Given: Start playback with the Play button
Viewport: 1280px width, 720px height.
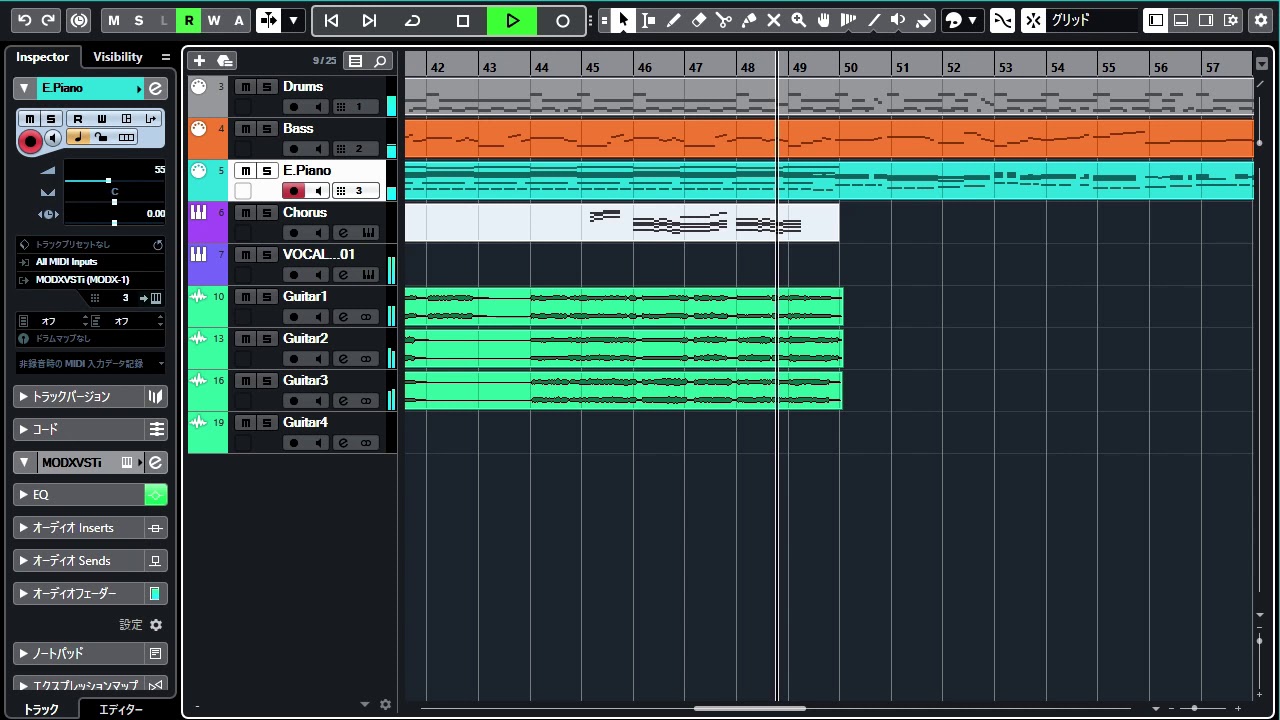Looking at the screenshot, I should [512, 20].
